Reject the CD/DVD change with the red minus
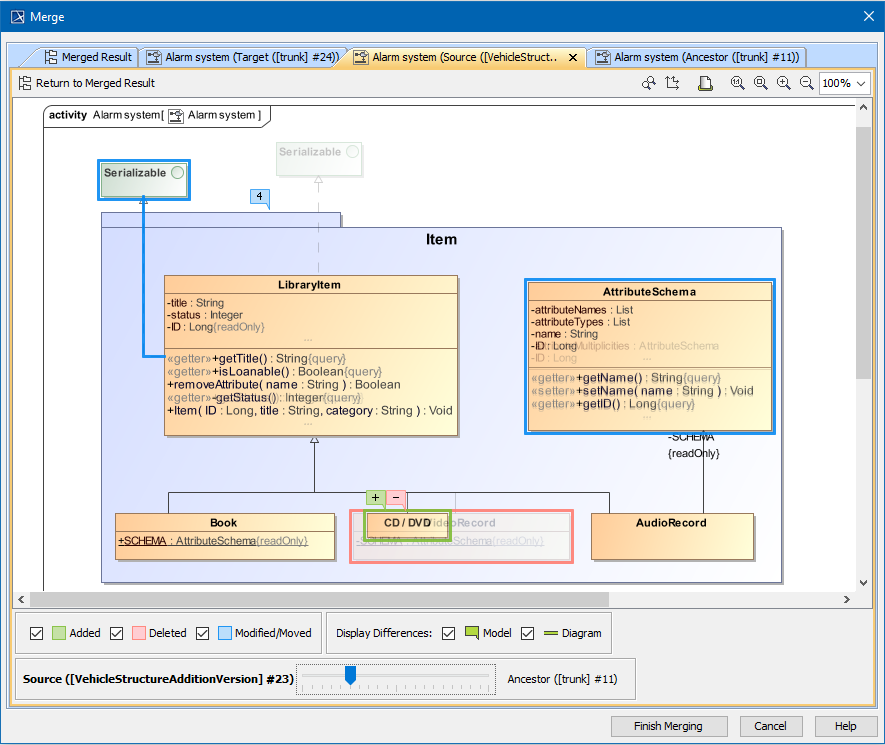 (x=395, y=497)
